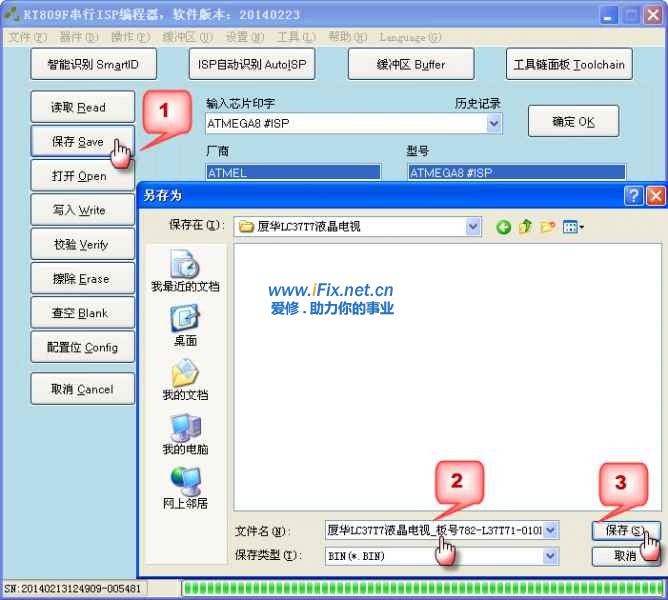Select My Computer (我的电脑) shortcut

click(x=185, y=435)
